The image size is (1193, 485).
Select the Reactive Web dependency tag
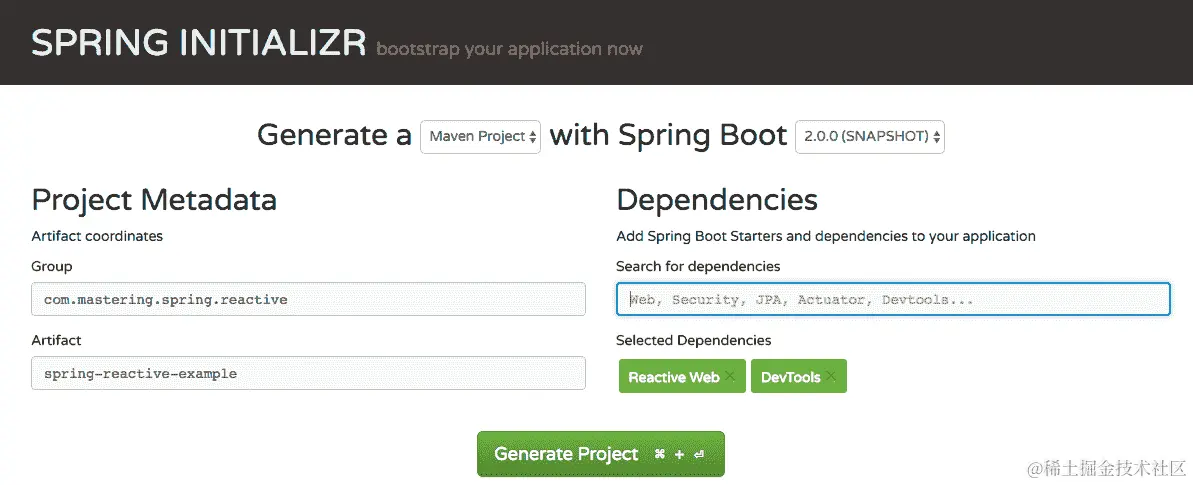pos(682,376)
